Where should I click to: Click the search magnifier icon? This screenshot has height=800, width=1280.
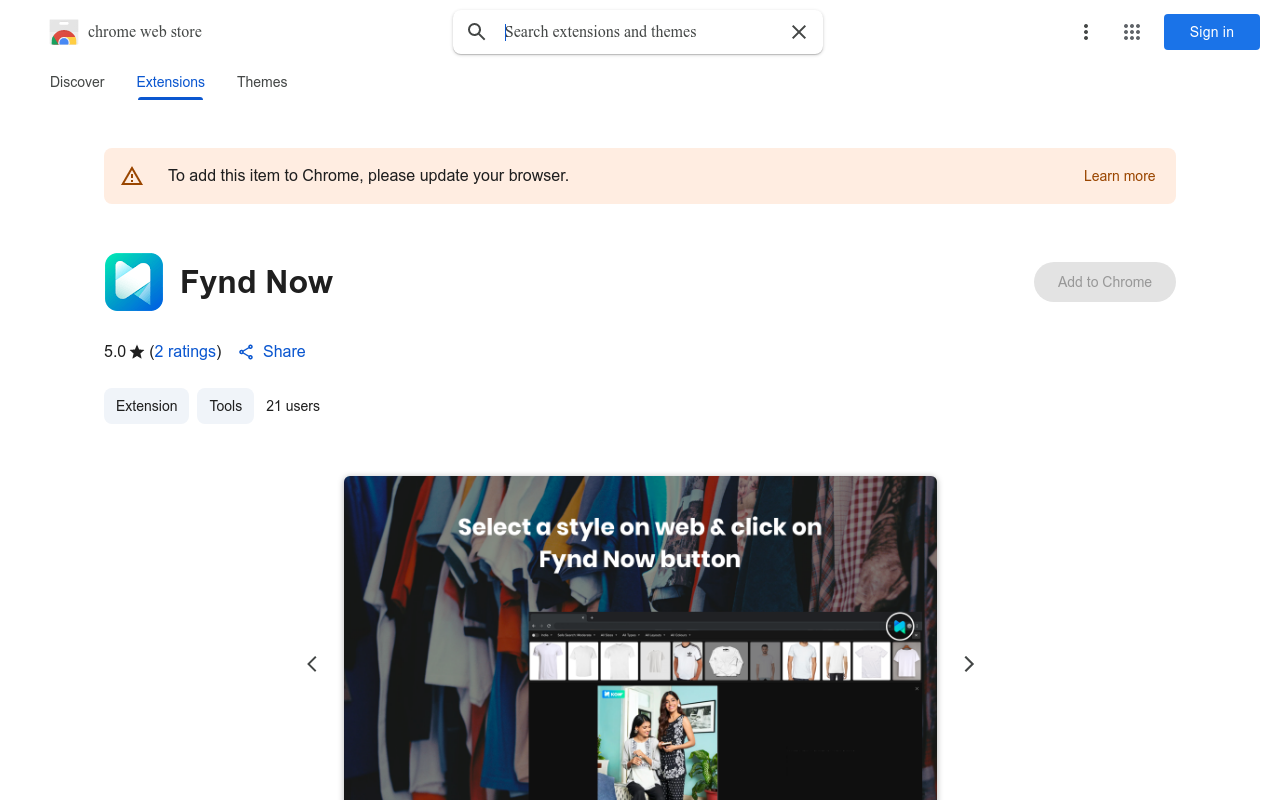point(477,32)
